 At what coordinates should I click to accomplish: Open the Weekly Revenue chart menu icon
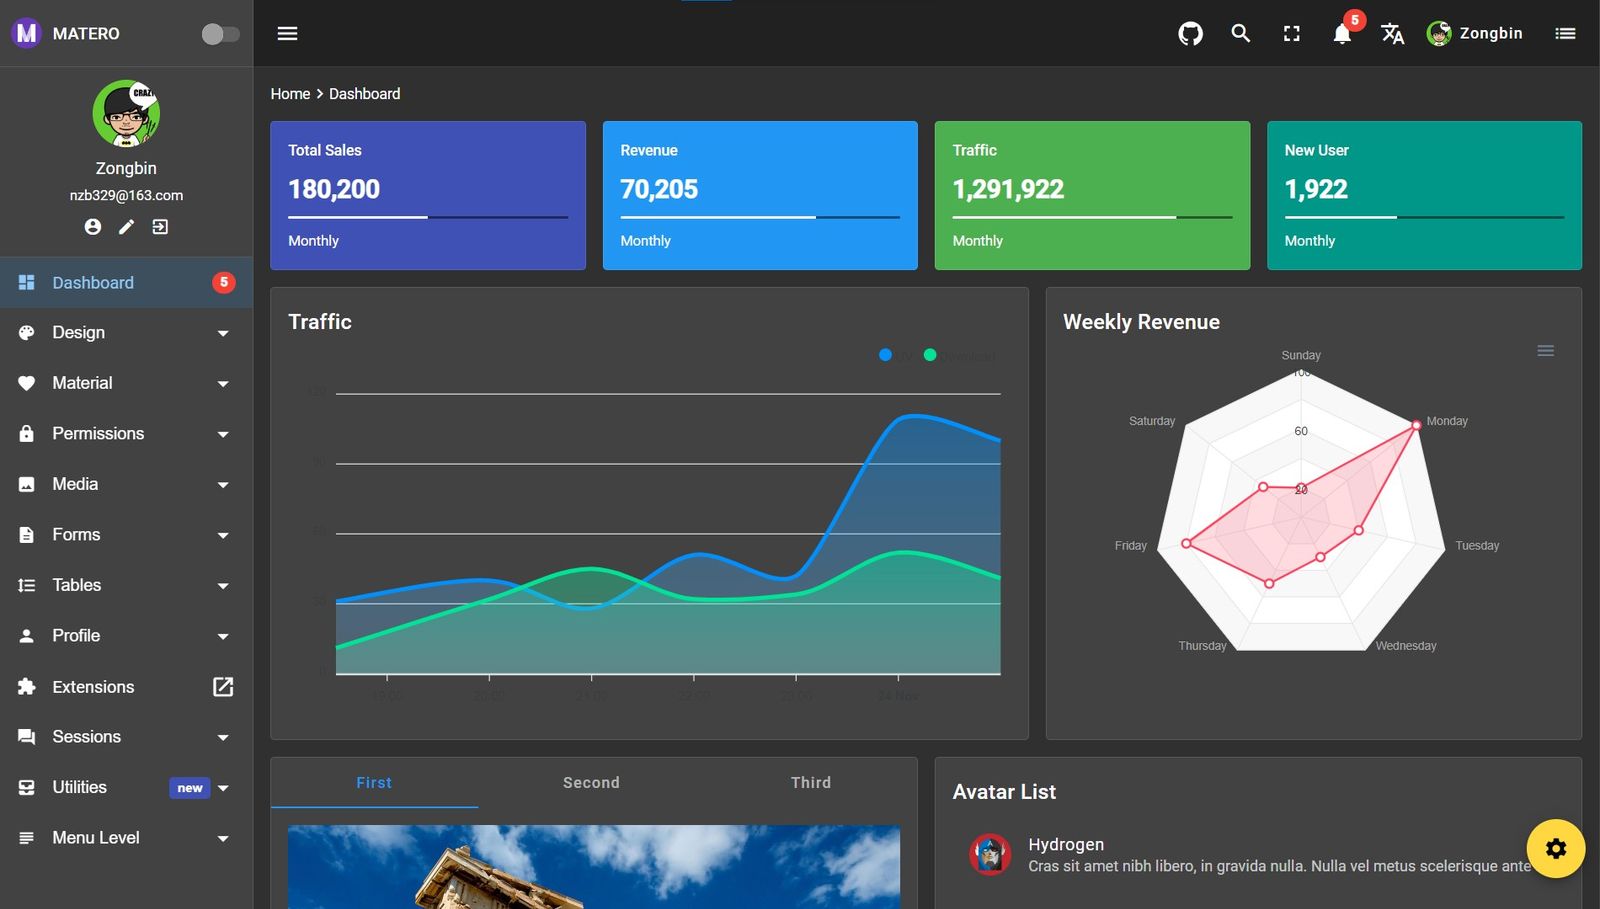(1545, 351)
